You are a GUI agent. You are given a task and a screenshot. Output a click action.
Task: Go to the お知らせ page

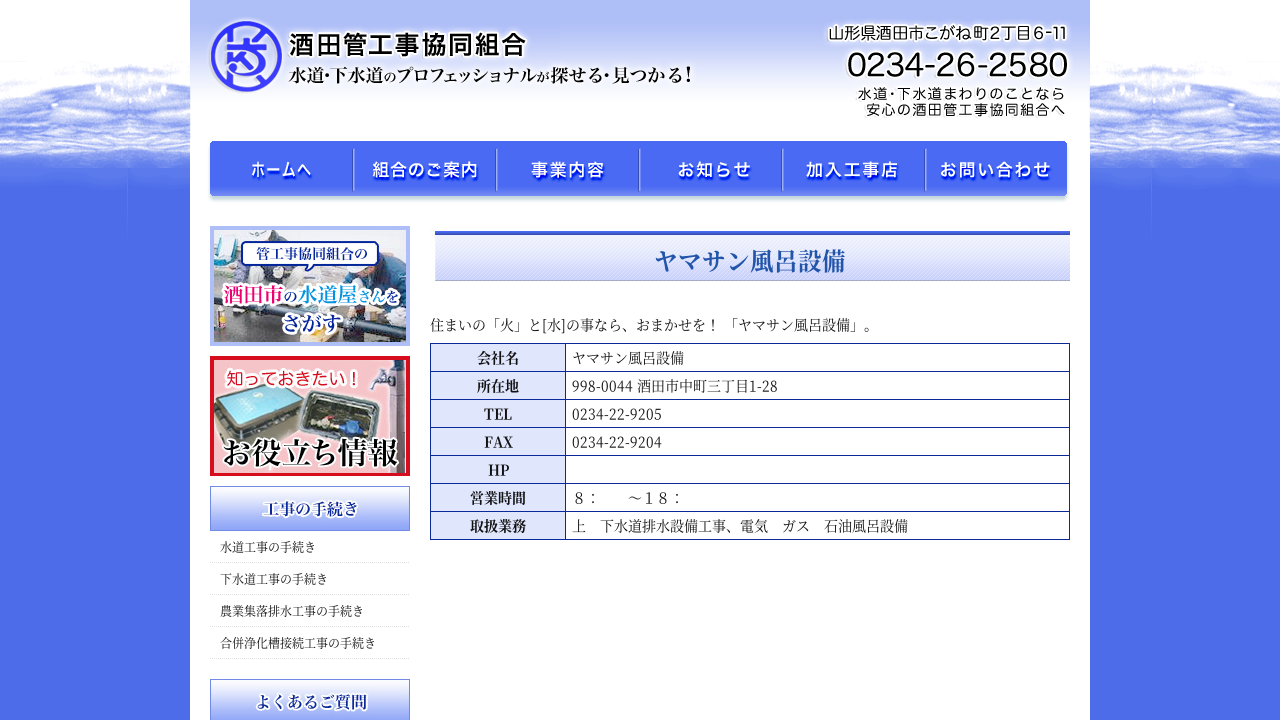[711, 170]
